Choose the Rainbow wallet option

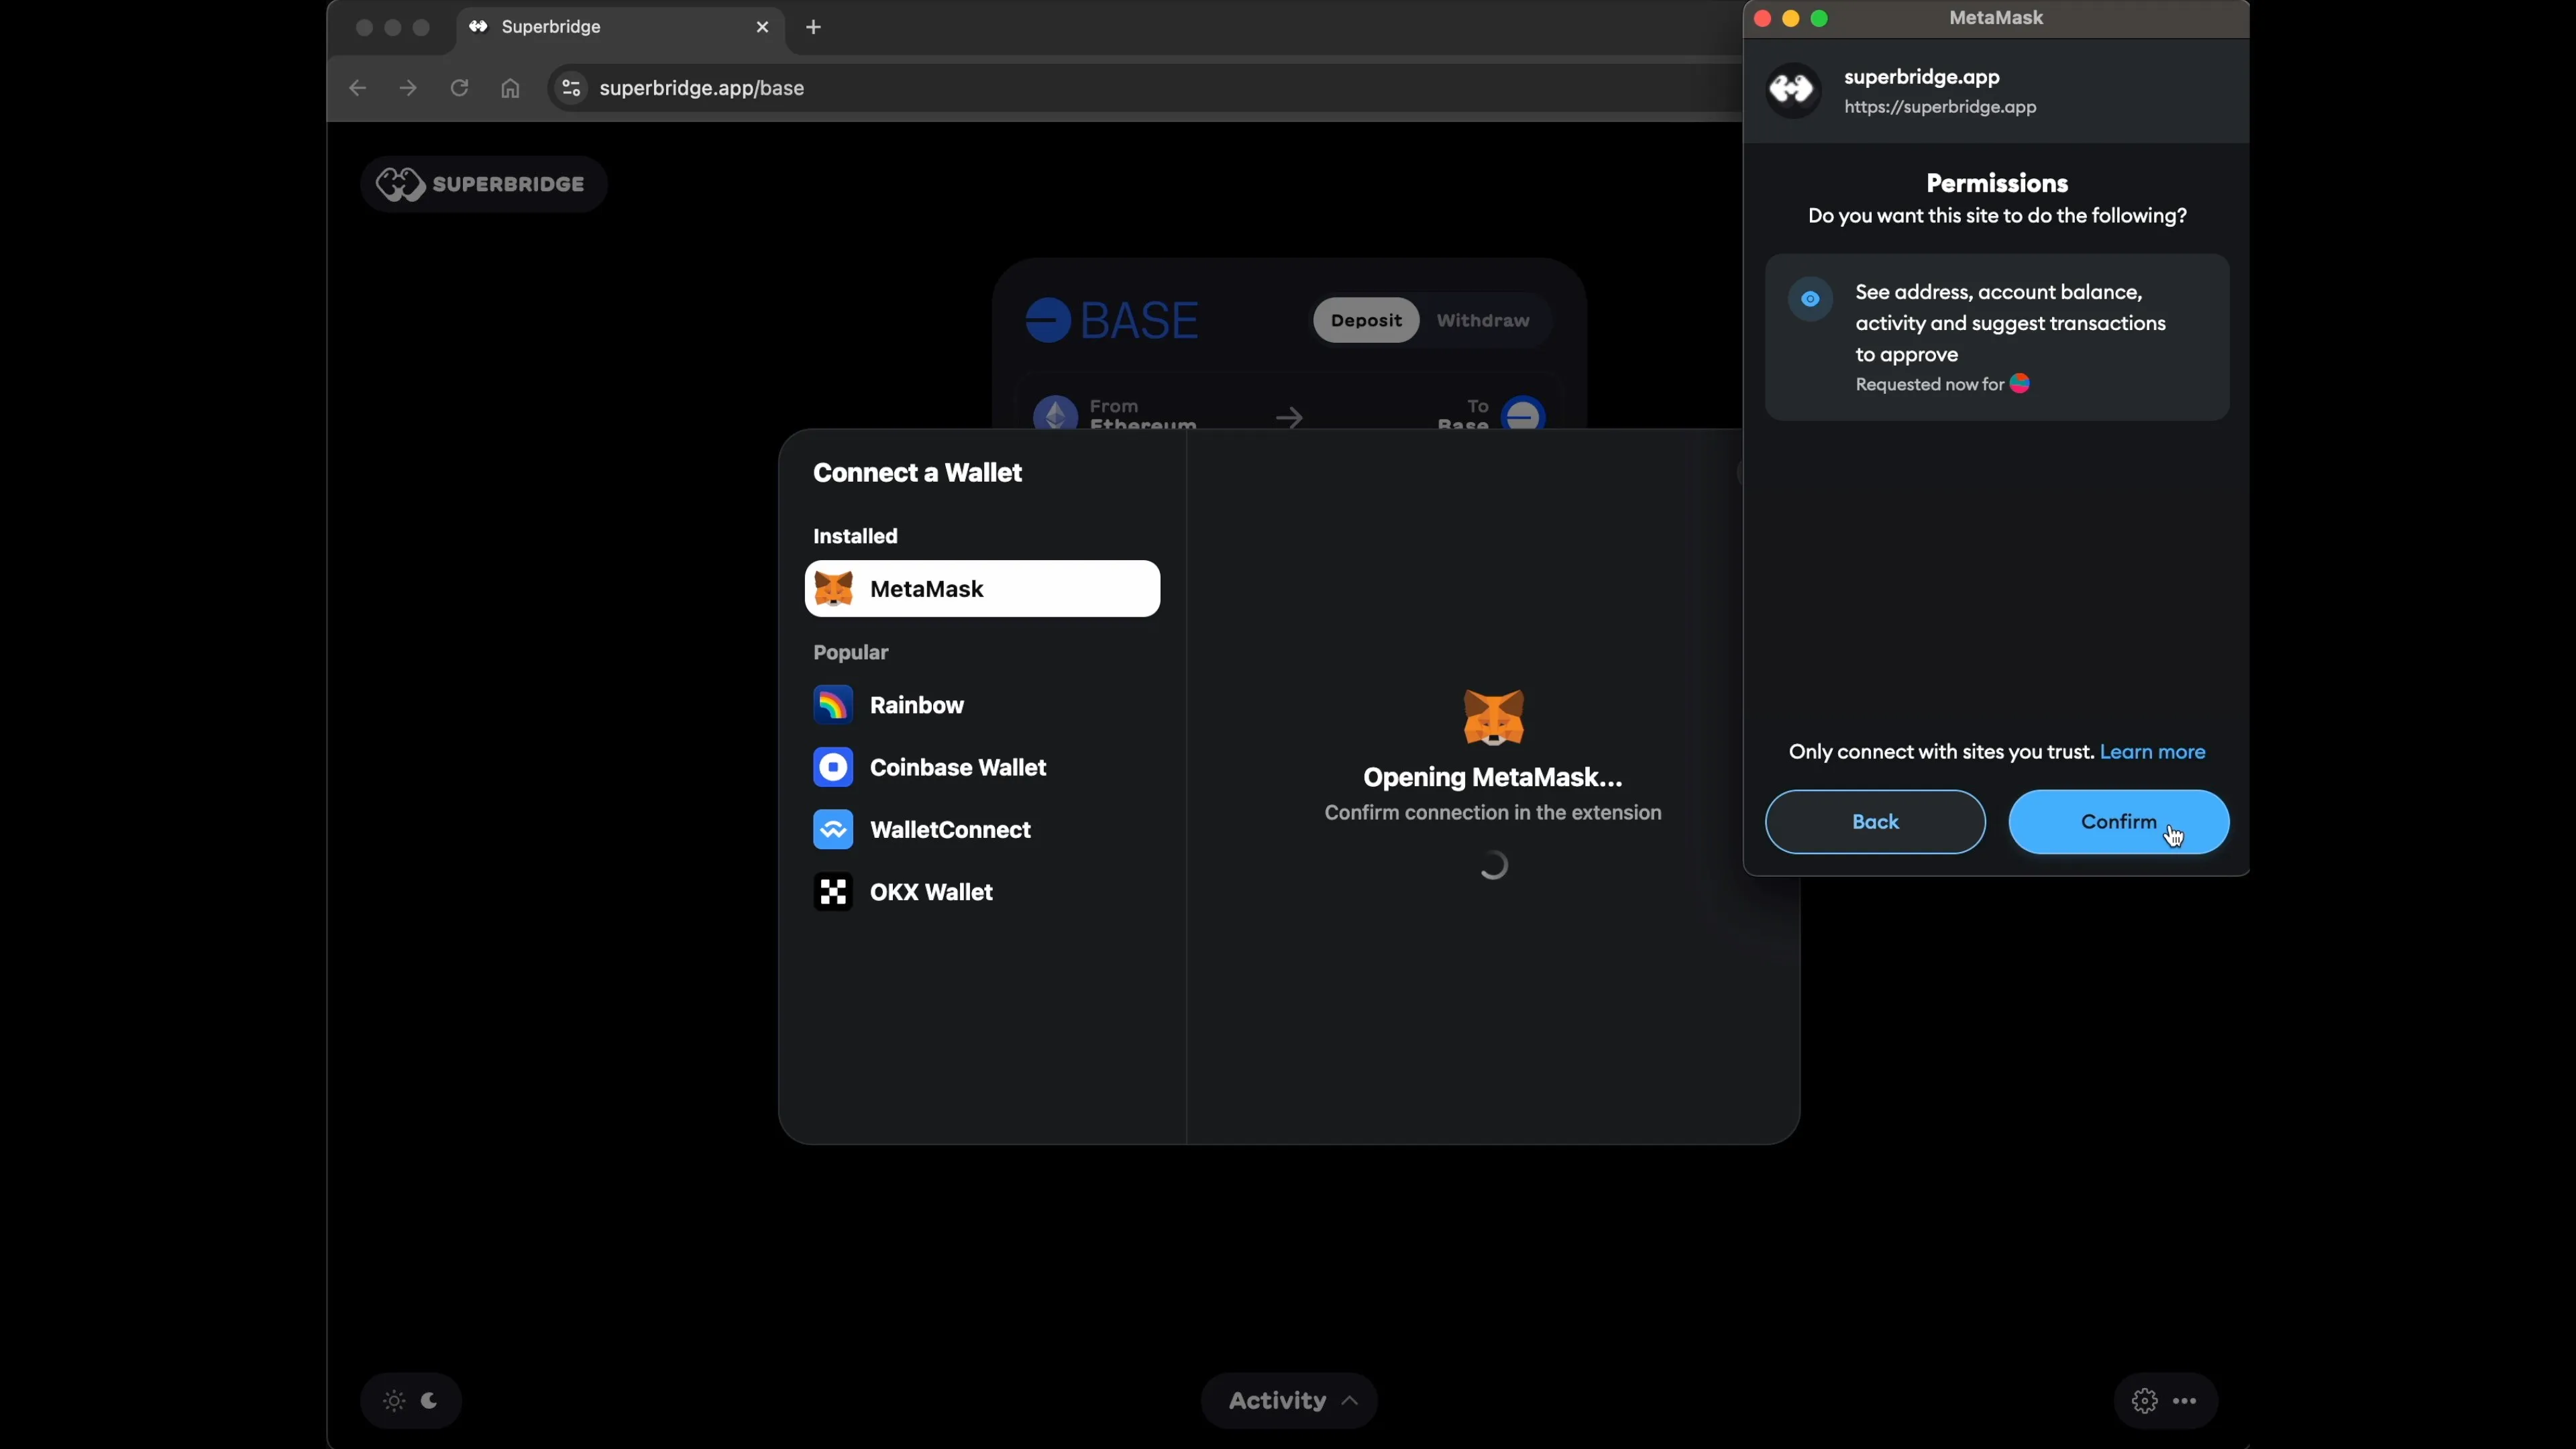tap(982, 704)
